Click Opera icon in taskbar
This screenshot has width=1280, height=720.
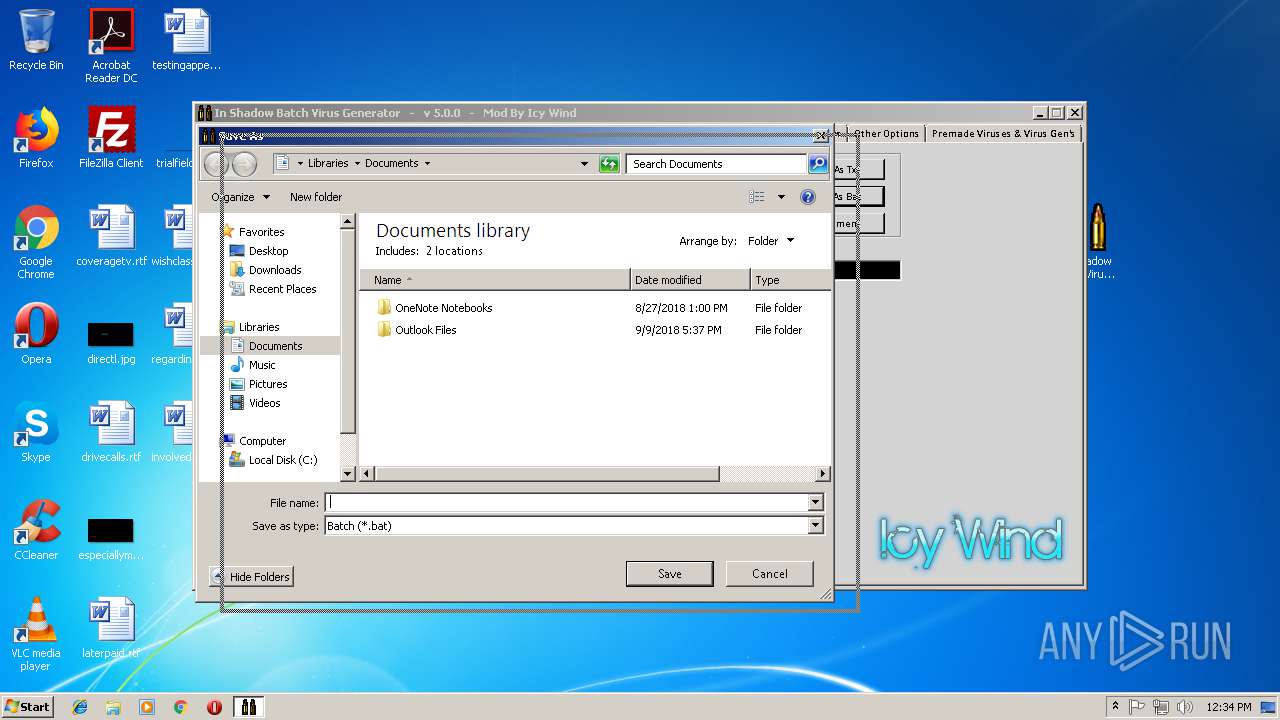coord(214,707)
